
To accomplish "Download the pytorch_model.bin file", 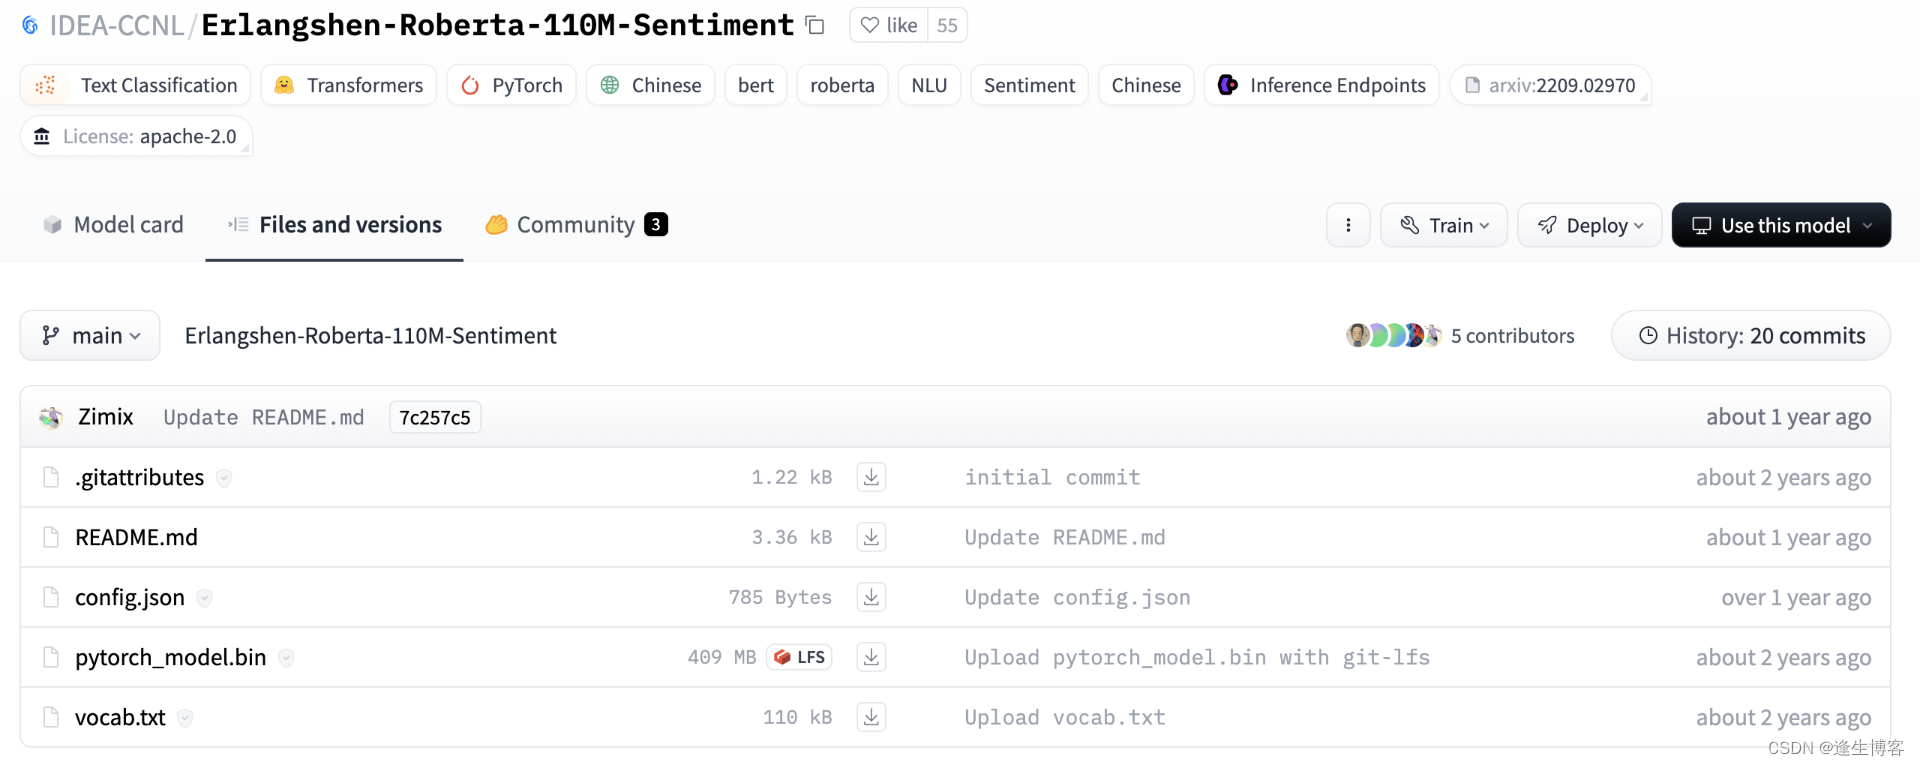I will tap(872, 658).
